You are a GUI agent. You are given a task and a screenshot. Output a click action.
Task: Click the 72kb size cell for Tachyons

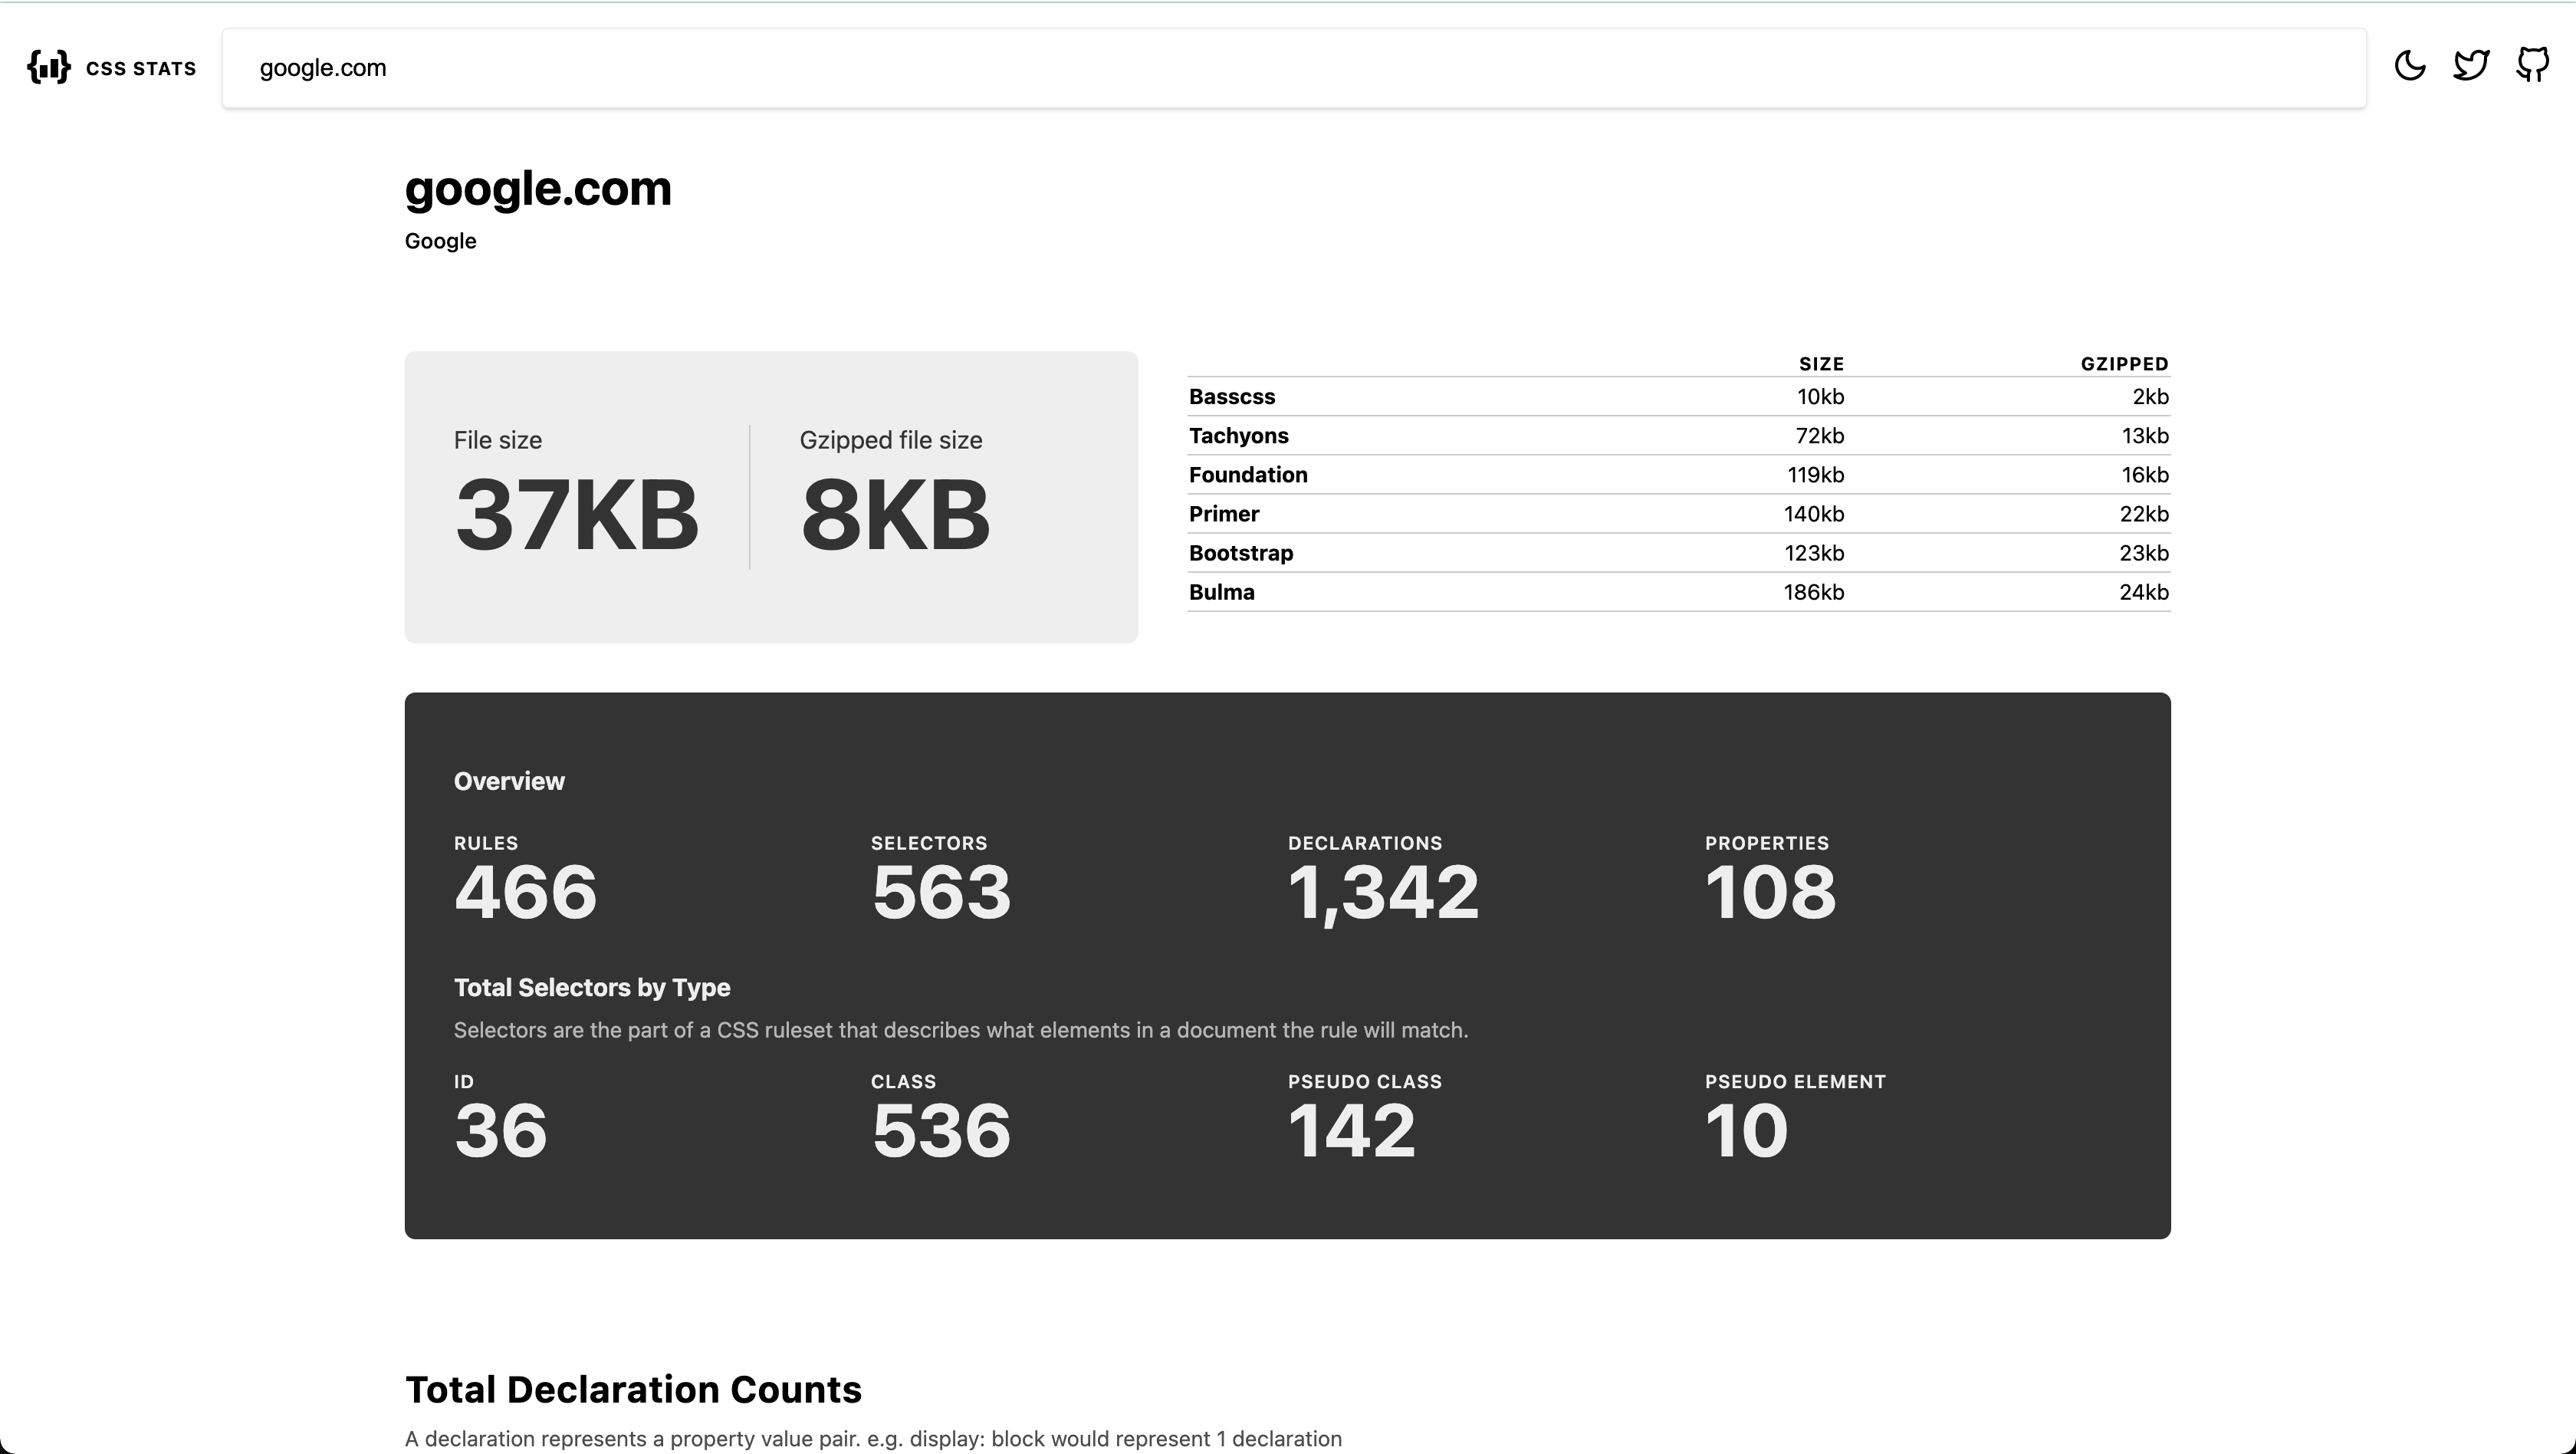pos(1819,436)
